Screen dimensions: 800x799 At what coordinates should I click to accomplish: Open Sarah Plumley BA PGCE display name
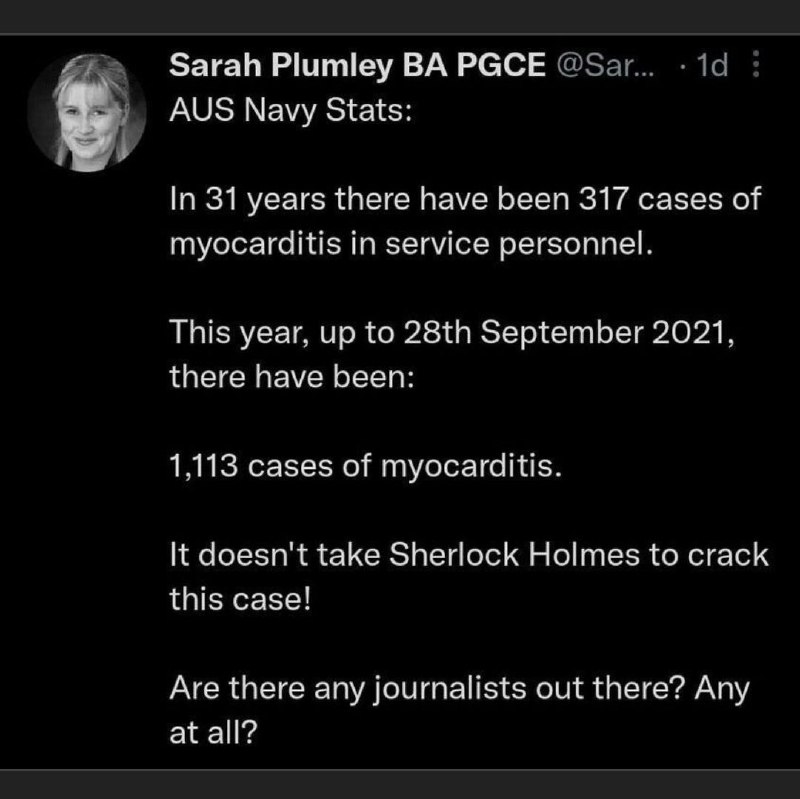click(x=357, y=66)
